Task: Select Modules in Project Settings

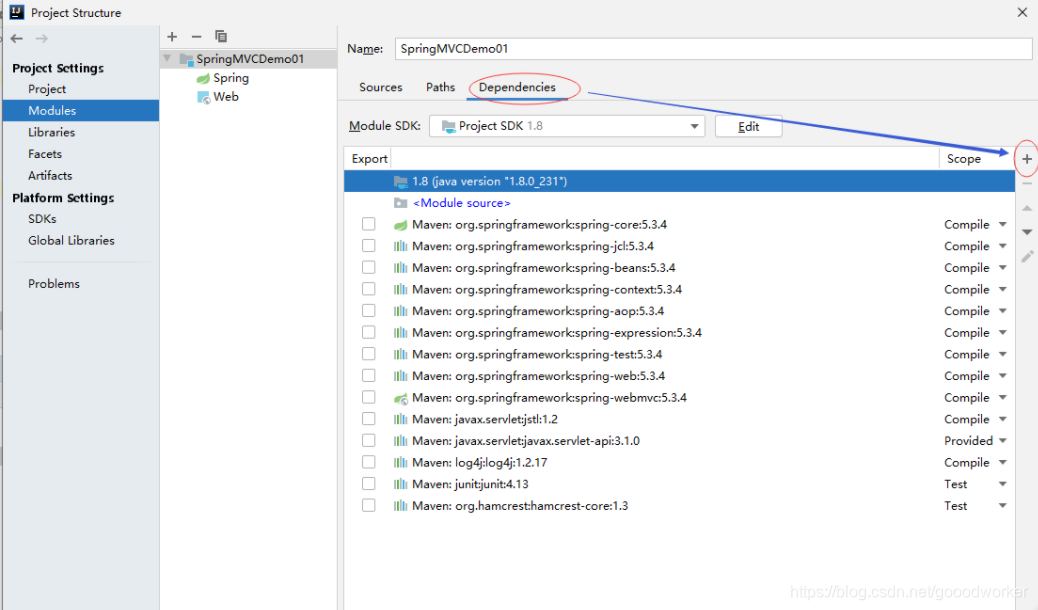Action: tap(52, 111)
